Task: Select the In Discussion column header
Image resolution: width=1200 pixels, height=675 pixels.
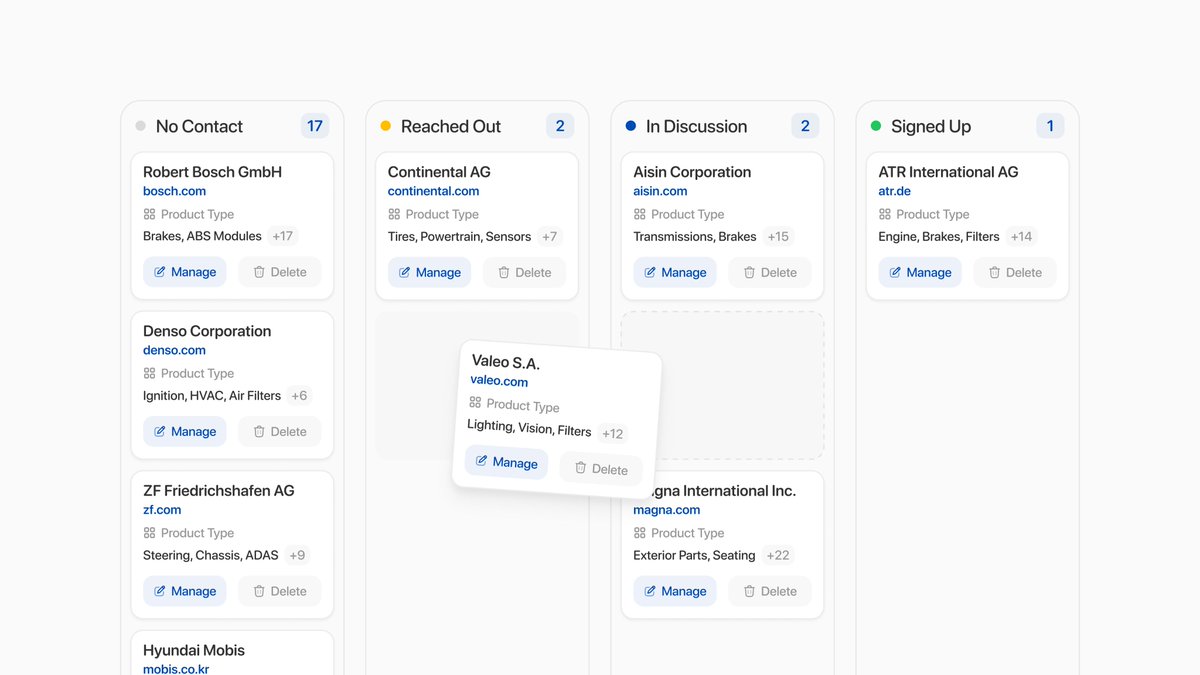Action: (x=696, y=126)
